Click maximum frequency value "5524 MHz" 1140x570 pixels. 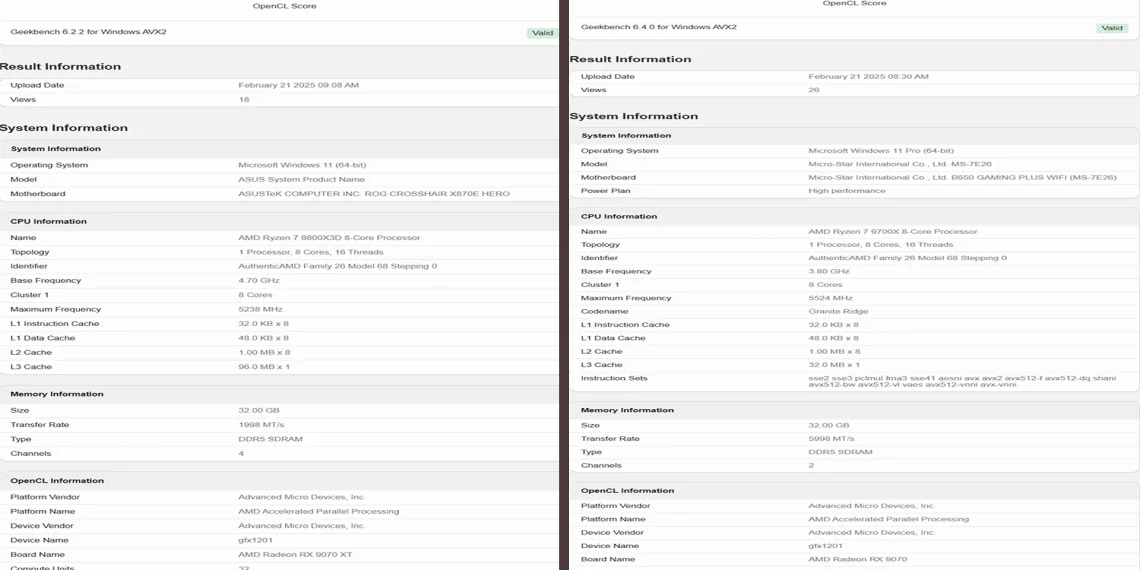[830, 298]
